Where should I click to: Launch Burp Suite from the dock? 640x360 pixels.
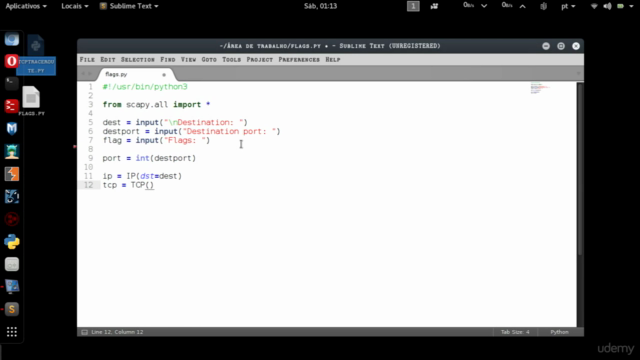coord(11,174)
